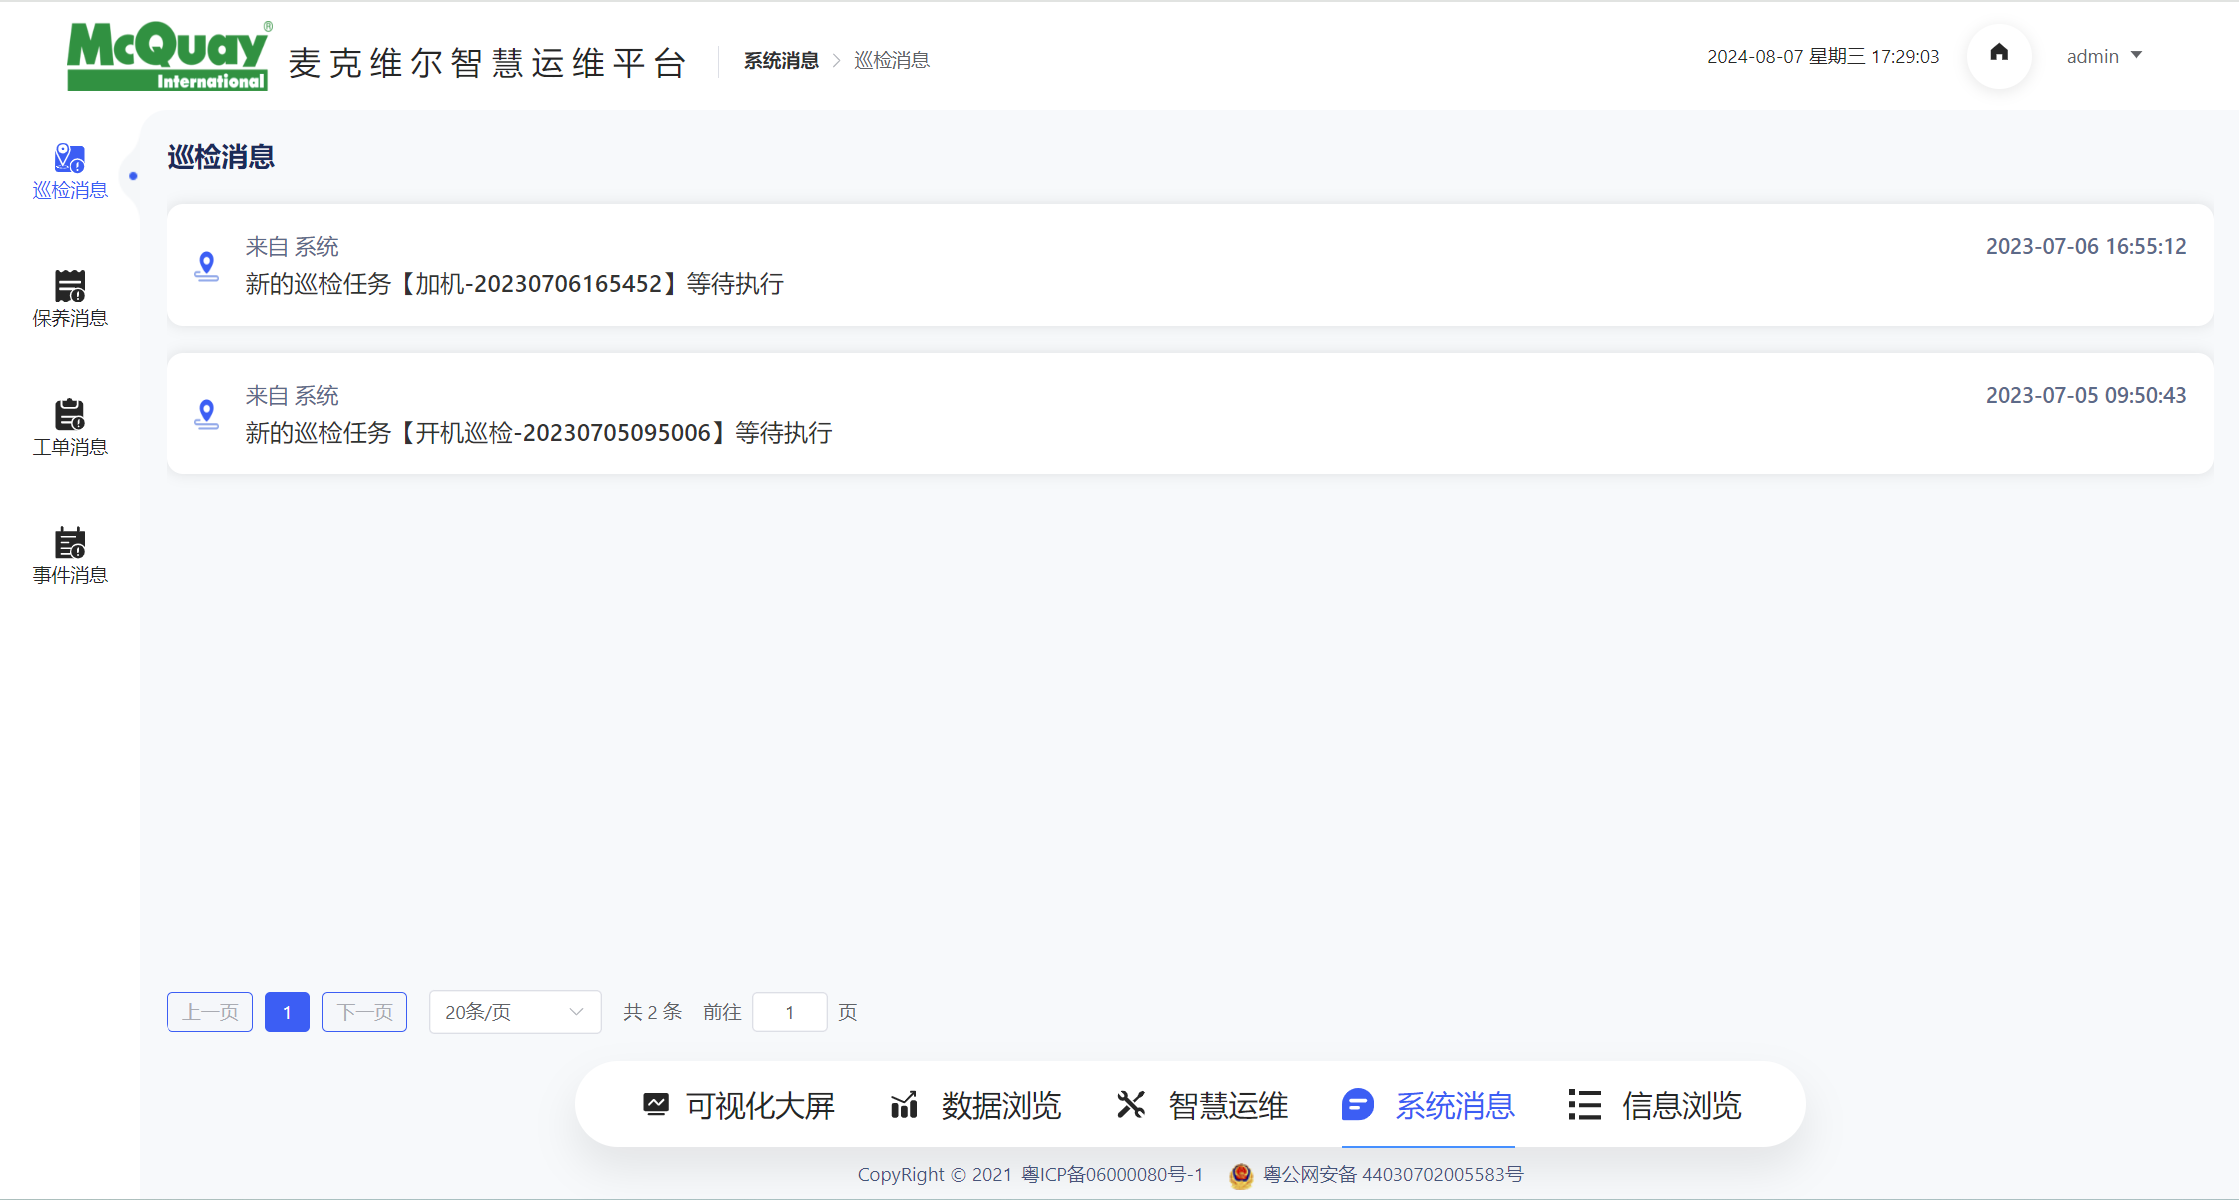Image resolution: width=2239 pixels, height=1200 pixels.
Task: Click the 上一页 pagination button
Action: point(210,1012)
